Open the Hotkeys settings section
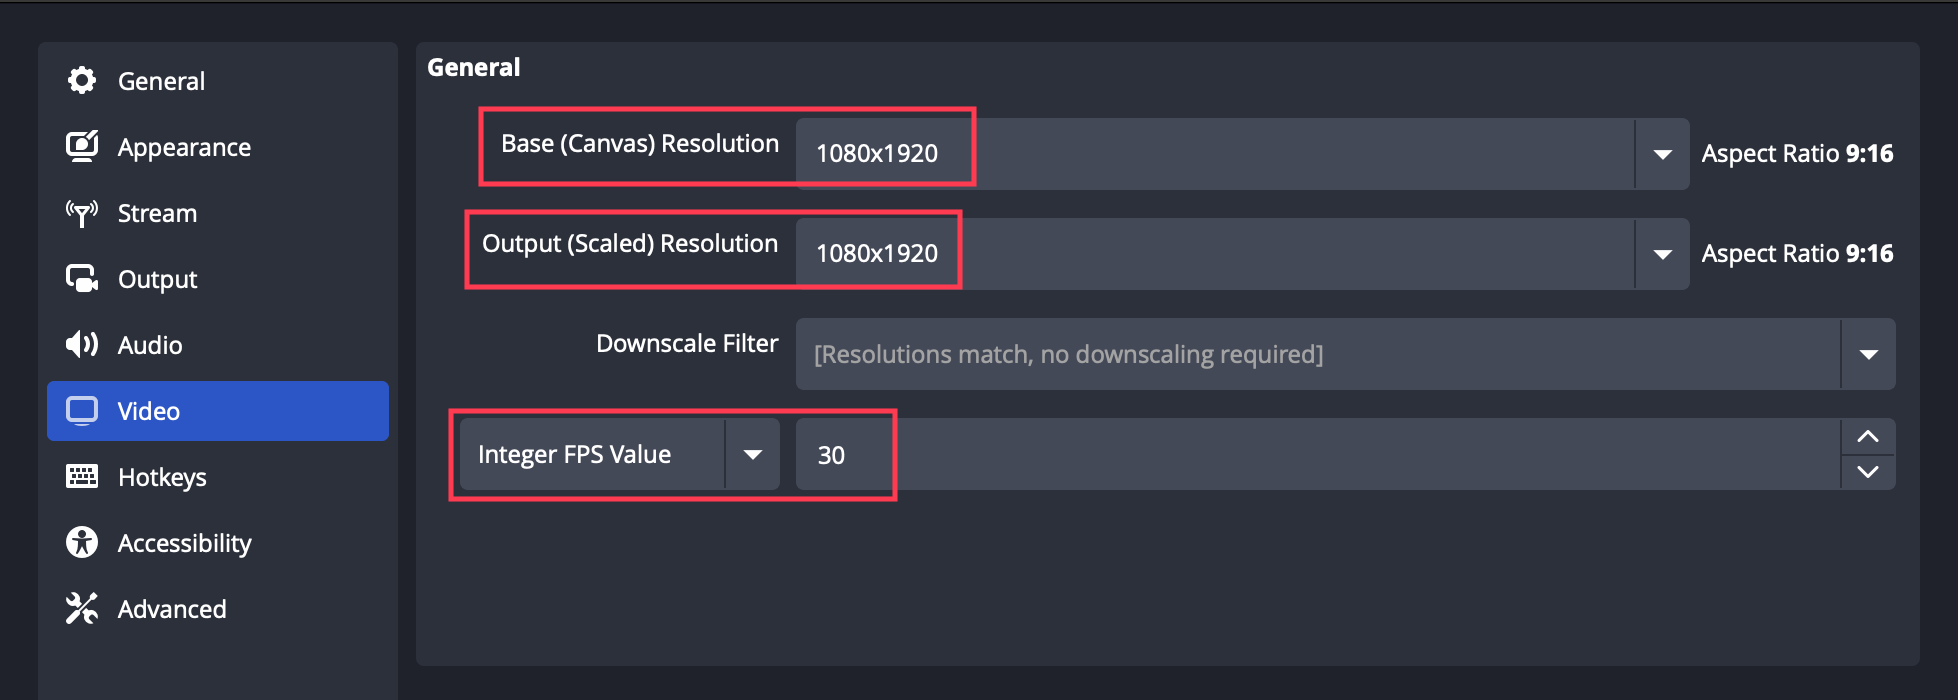The width and height of the screenshot is (1958, 700). pyautogui.click(x=162, y=477)
